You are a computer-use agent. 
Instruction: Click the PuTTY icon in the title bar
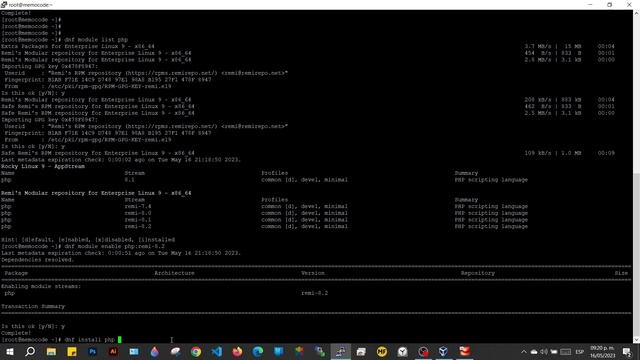point(4,4)
